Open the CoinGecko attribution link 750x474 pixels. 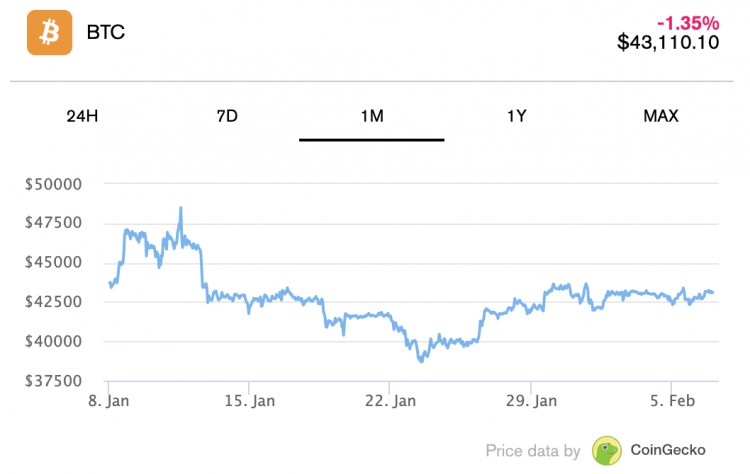pyautogui.click(x=668, y=450)
